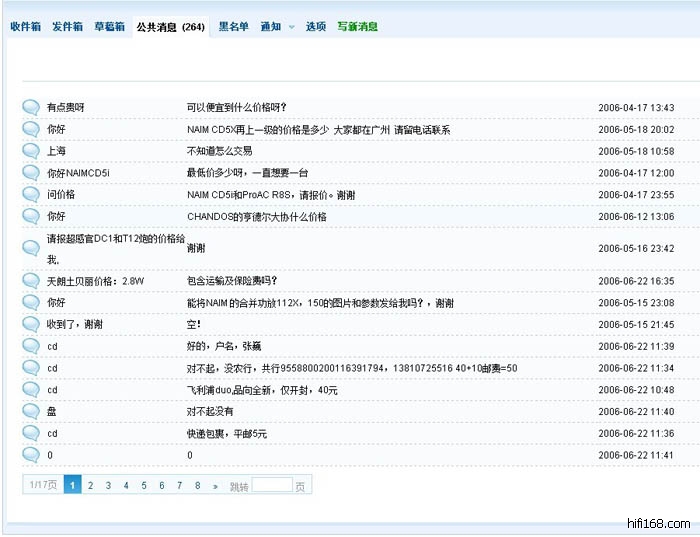Image resolution: width=700 pixels, height=537 pixels.
Task: Click the 跳转 page number input box
Action: tap(271, 486)
